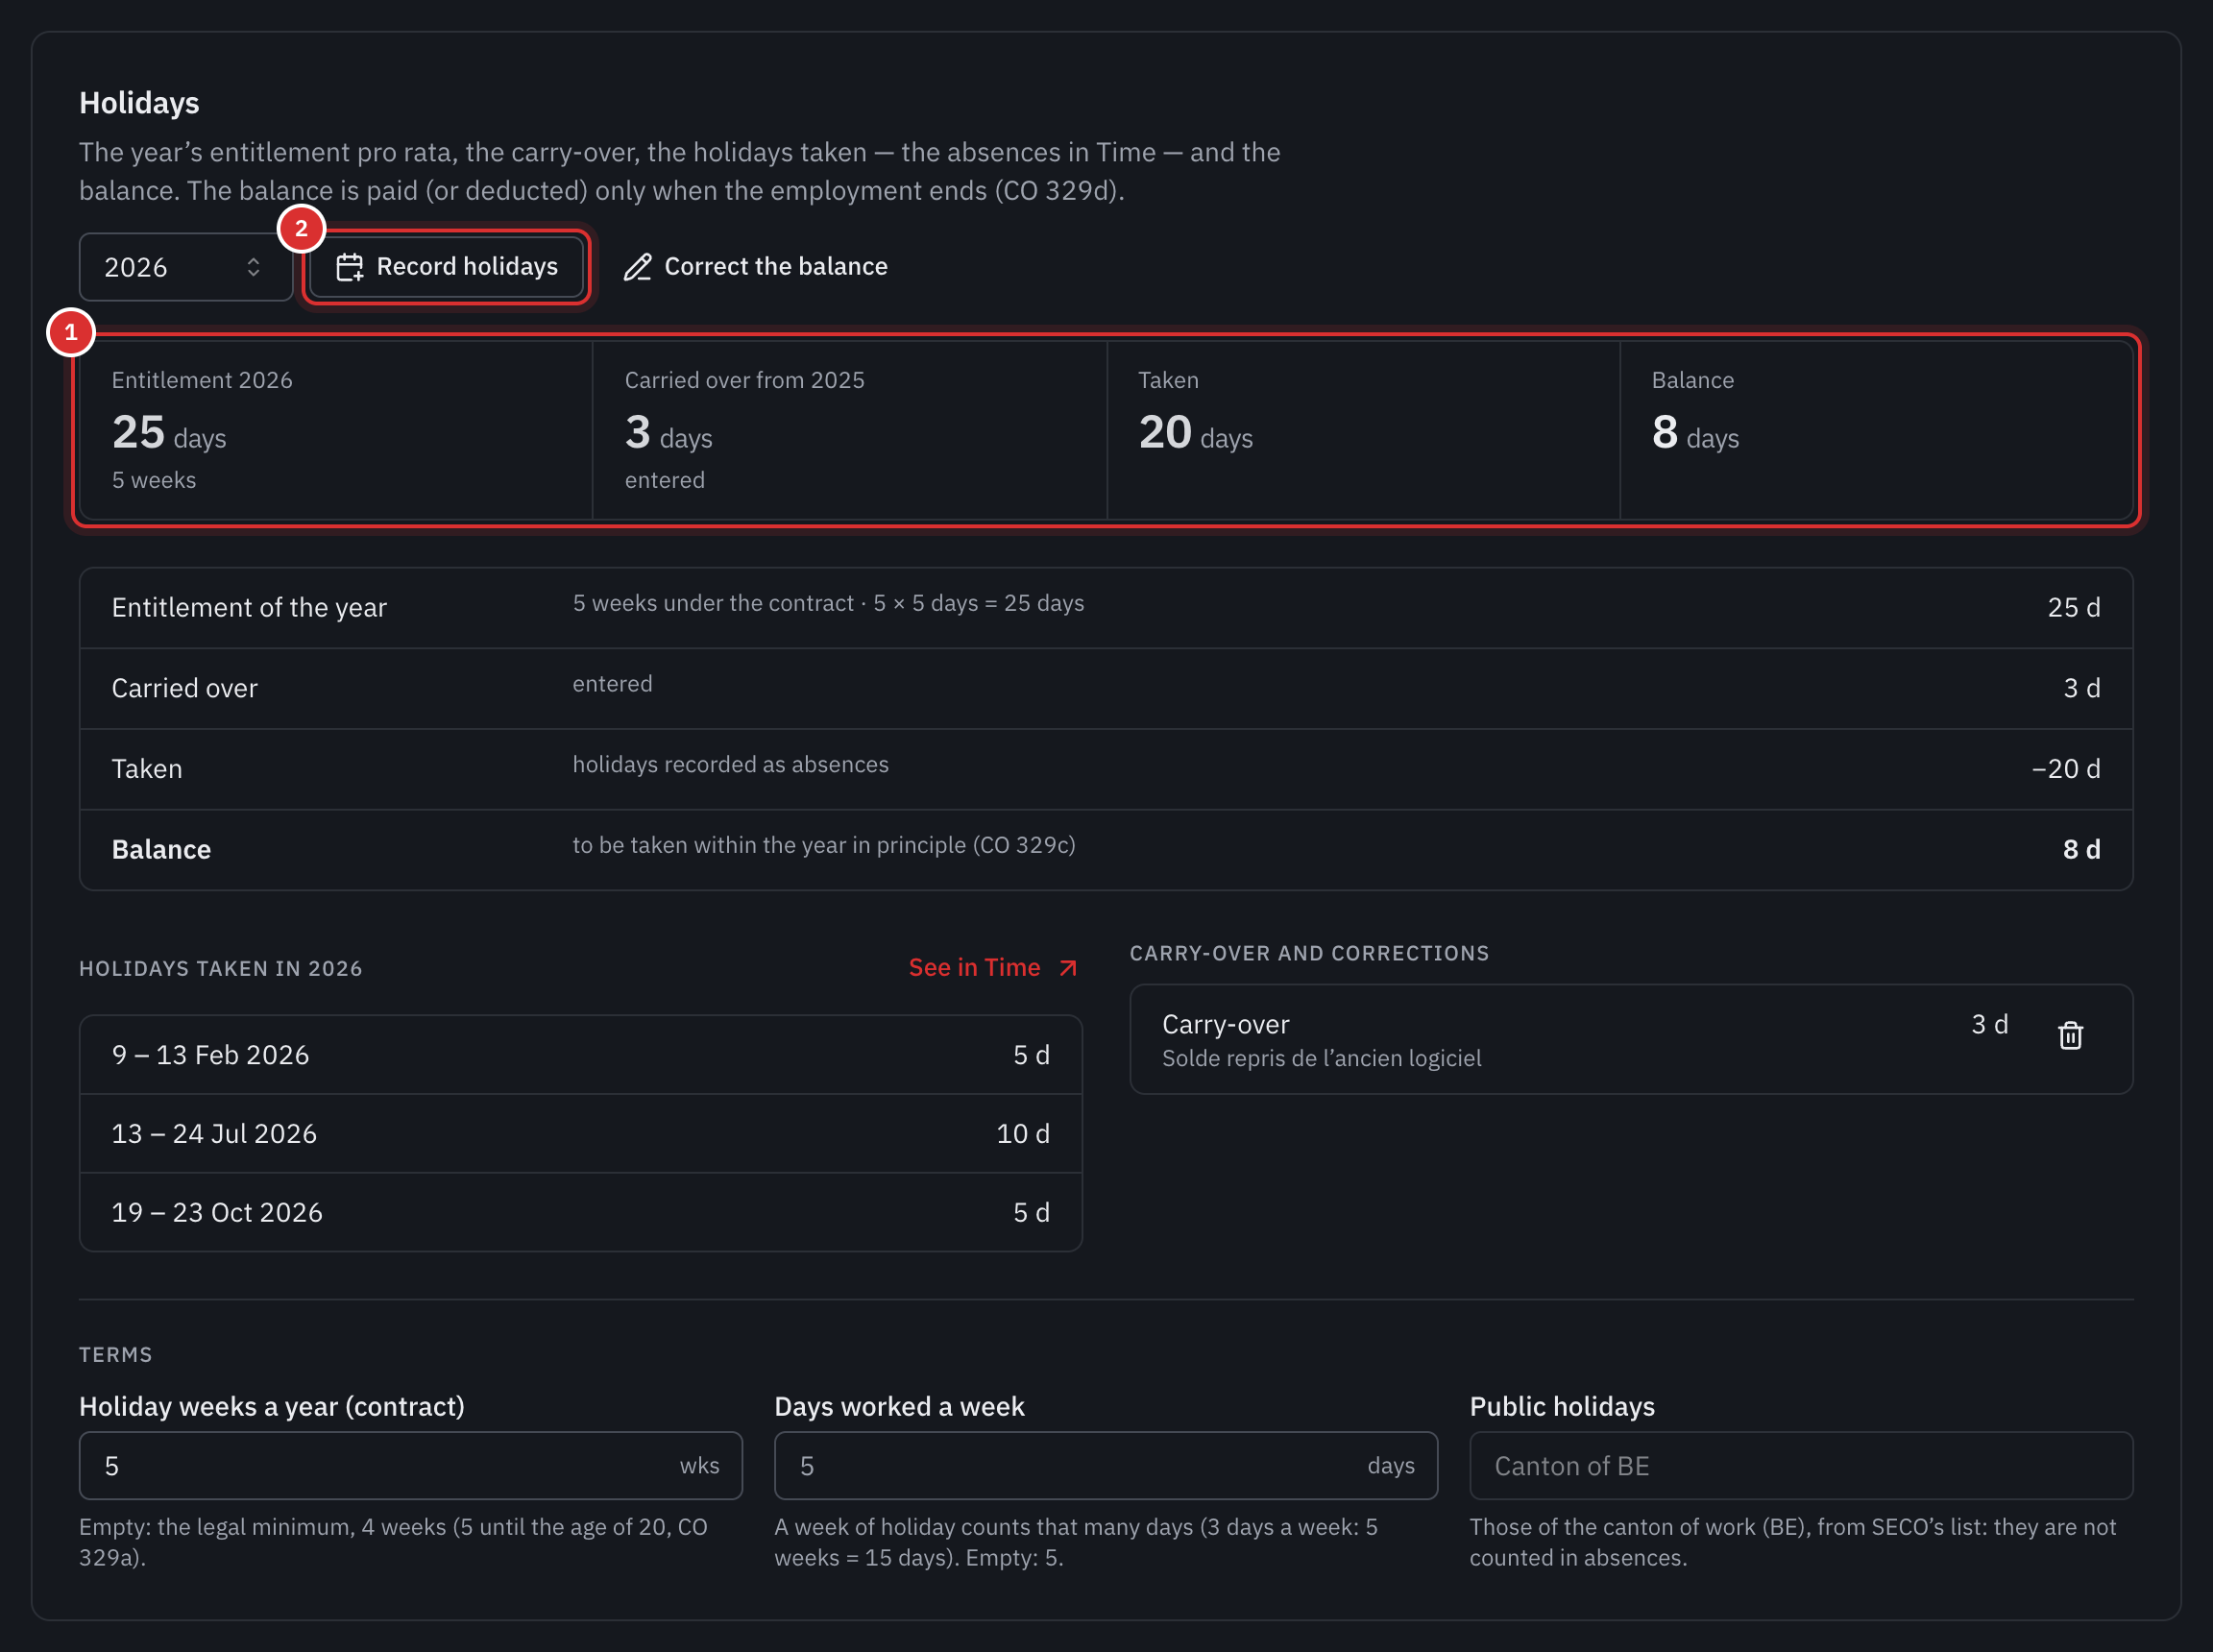
Task: Click the arrow icon next to See in Time
Action: pos(1068,967)
